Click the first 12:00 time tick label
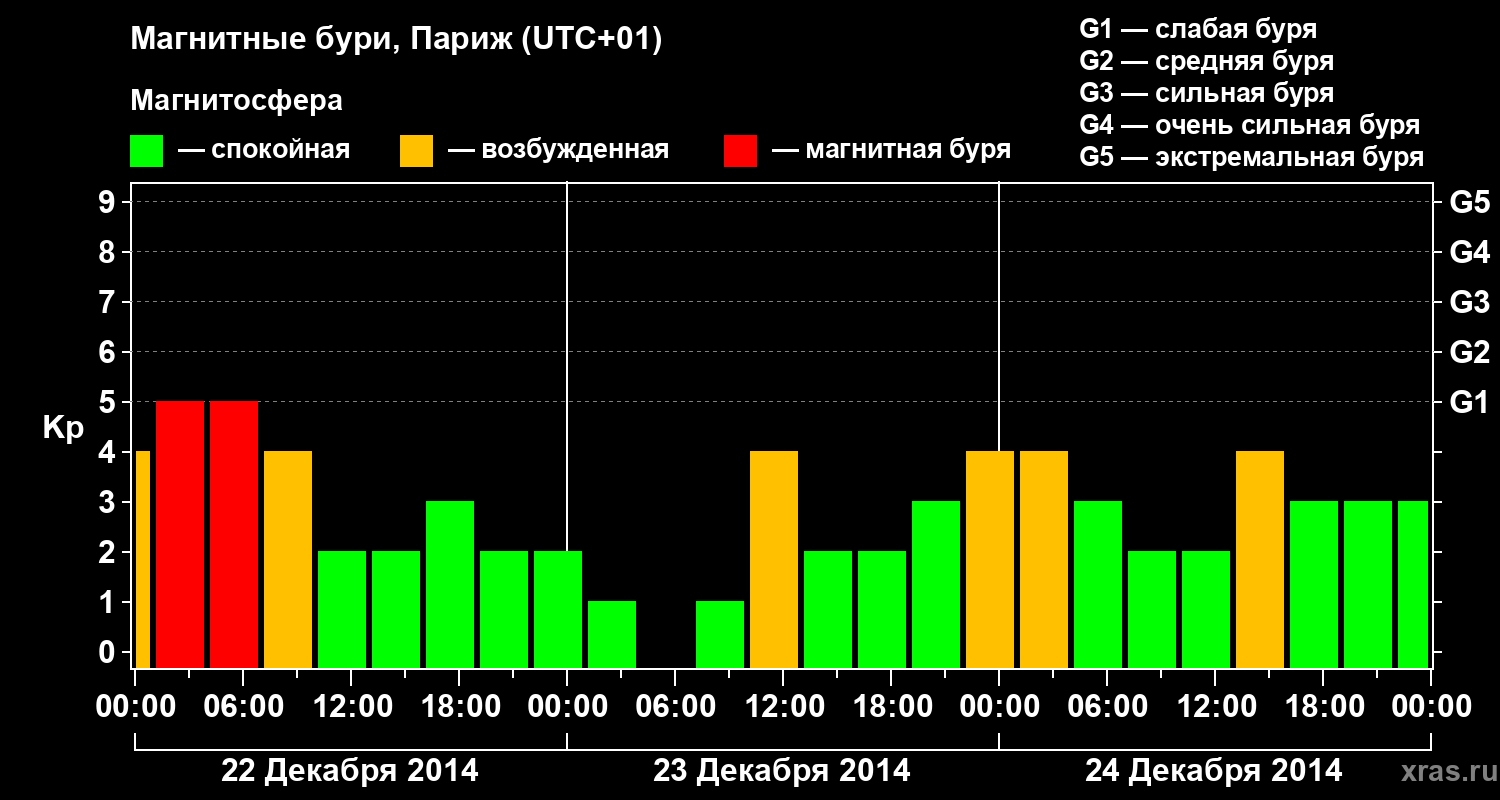This screenshot has width=1500, height=800. coord(351,706)
